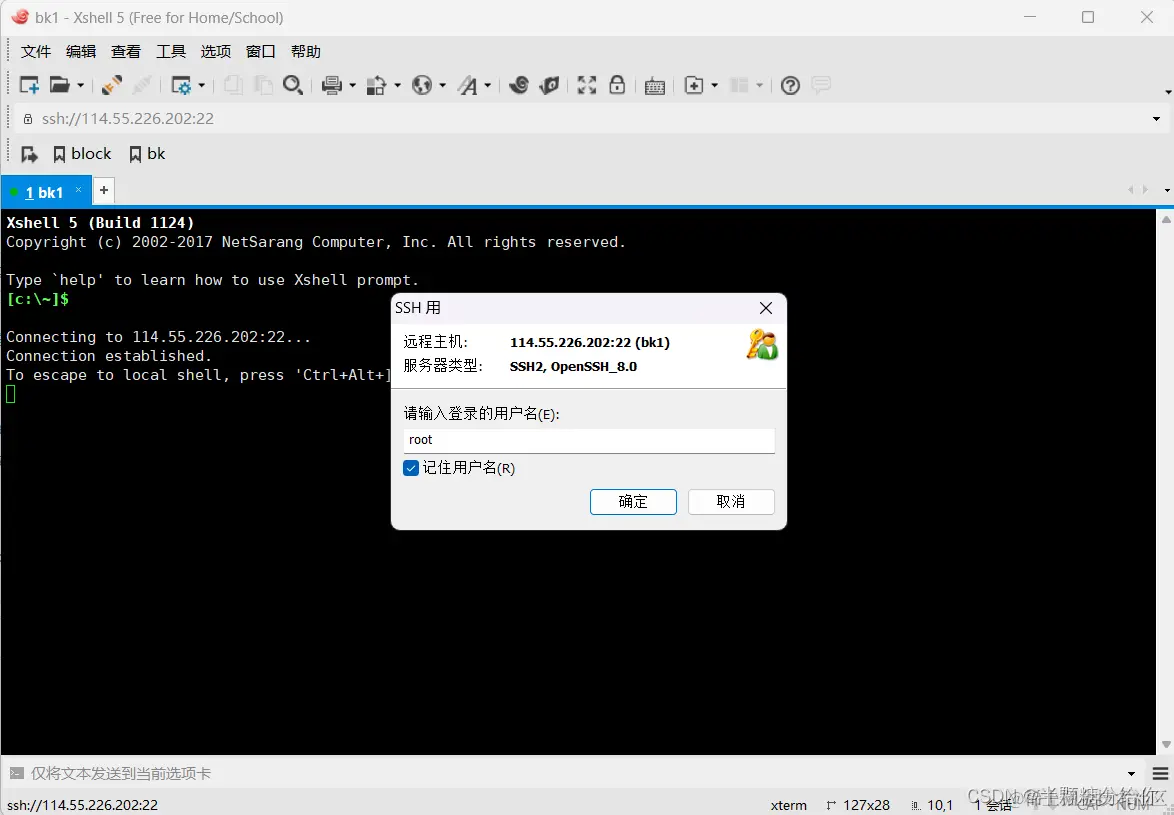The width and height of the screenshot is (1174, 815).
Task: Expand the Properties dropdown arrow
Action: [x=201, y=85]
